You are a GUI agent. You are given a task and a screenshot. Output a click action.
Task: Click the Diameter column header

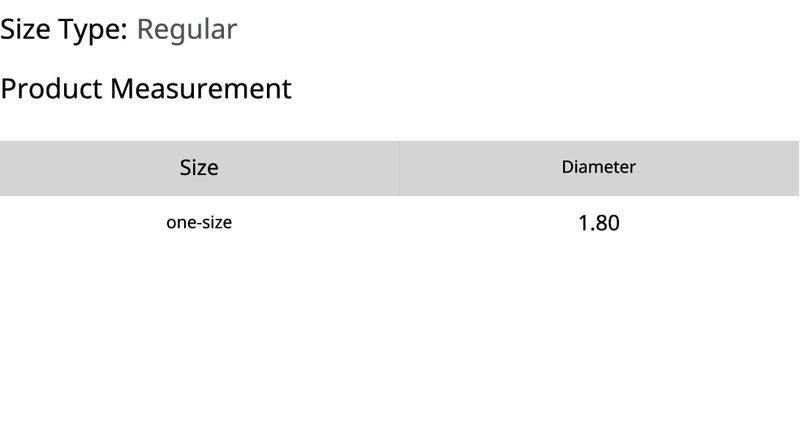[598, 168]
